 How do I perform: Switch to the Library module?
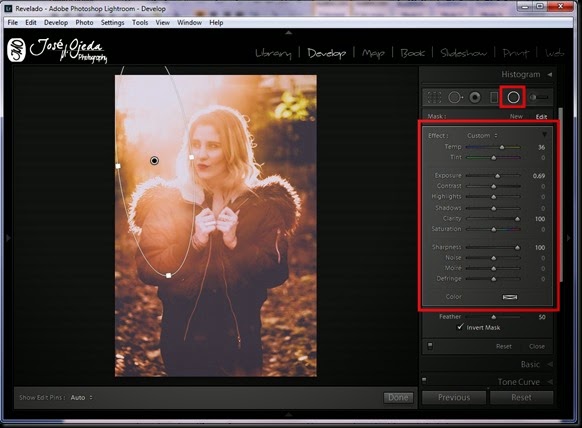tap(273, 53)
